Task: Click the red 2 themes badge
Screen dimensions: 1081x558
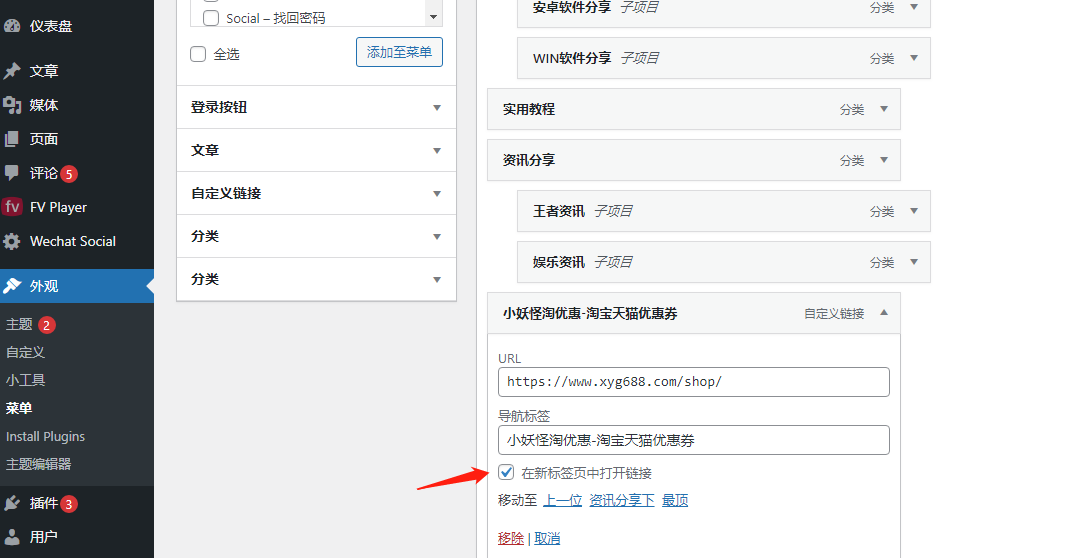Action: (47, 325)
